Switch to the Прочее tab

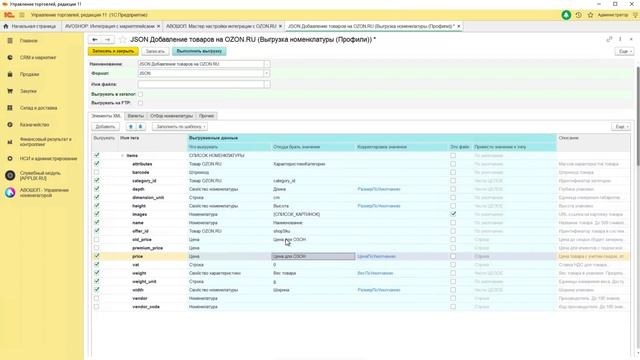click(x=207, y=116)
